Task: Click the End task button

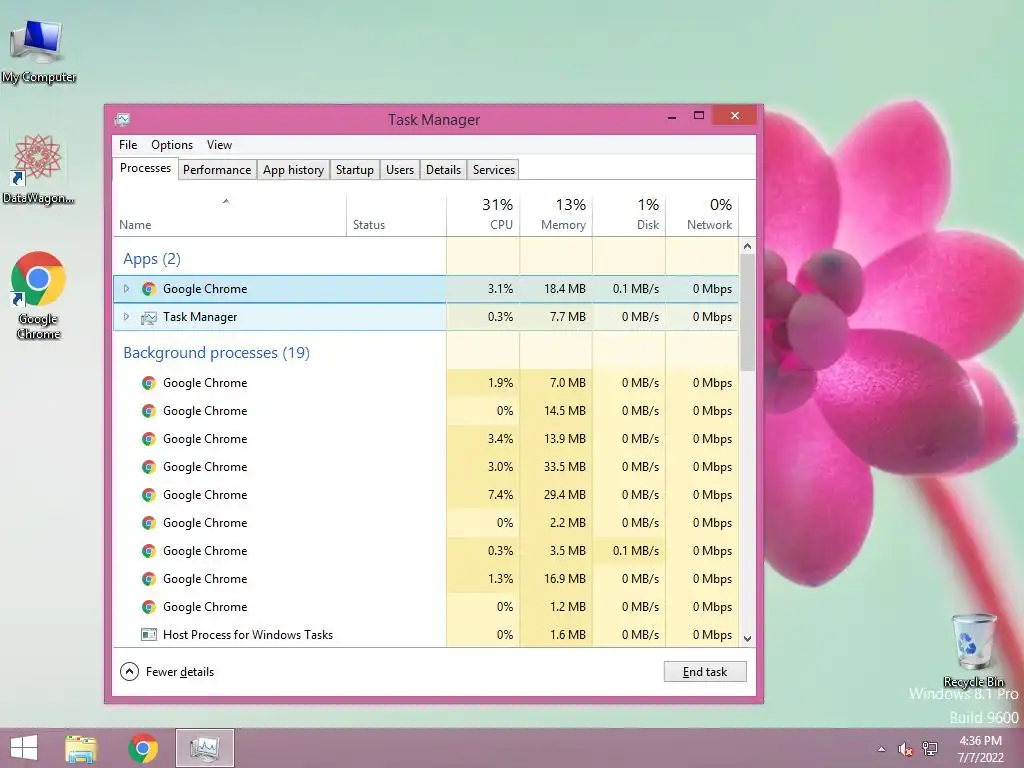Action: [705, 671]
